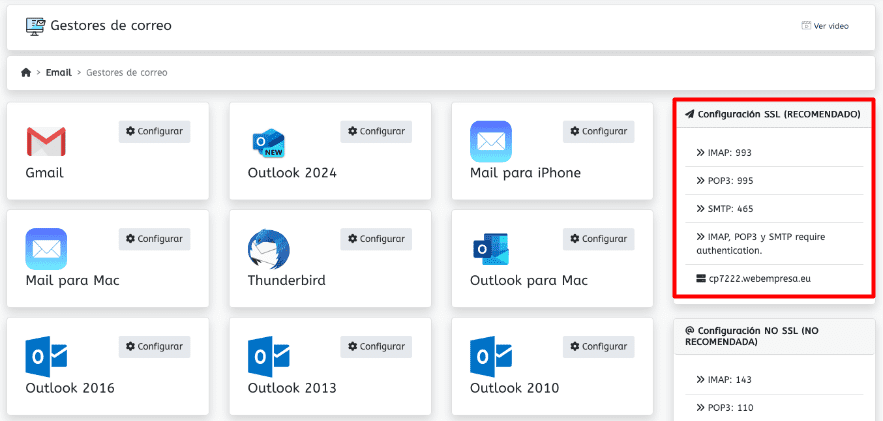Click the home icon in breadcrumb

(x=26, y=73)
